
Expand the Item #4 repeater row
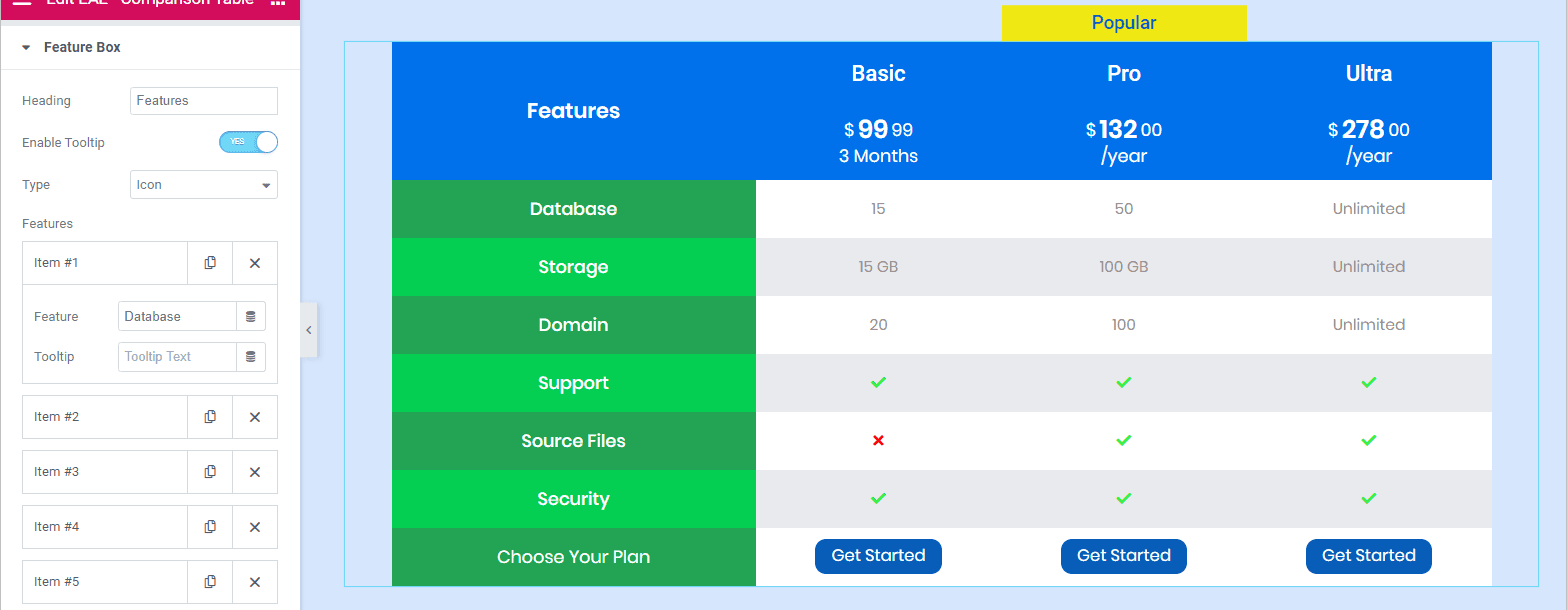point(105,527)
